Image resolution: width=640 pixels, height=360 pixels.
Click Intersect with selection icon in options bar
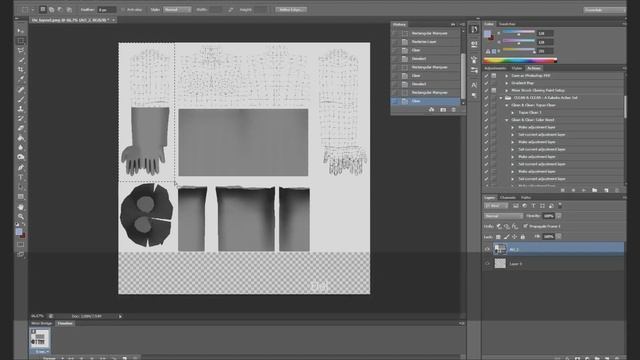tap(69, 9)
